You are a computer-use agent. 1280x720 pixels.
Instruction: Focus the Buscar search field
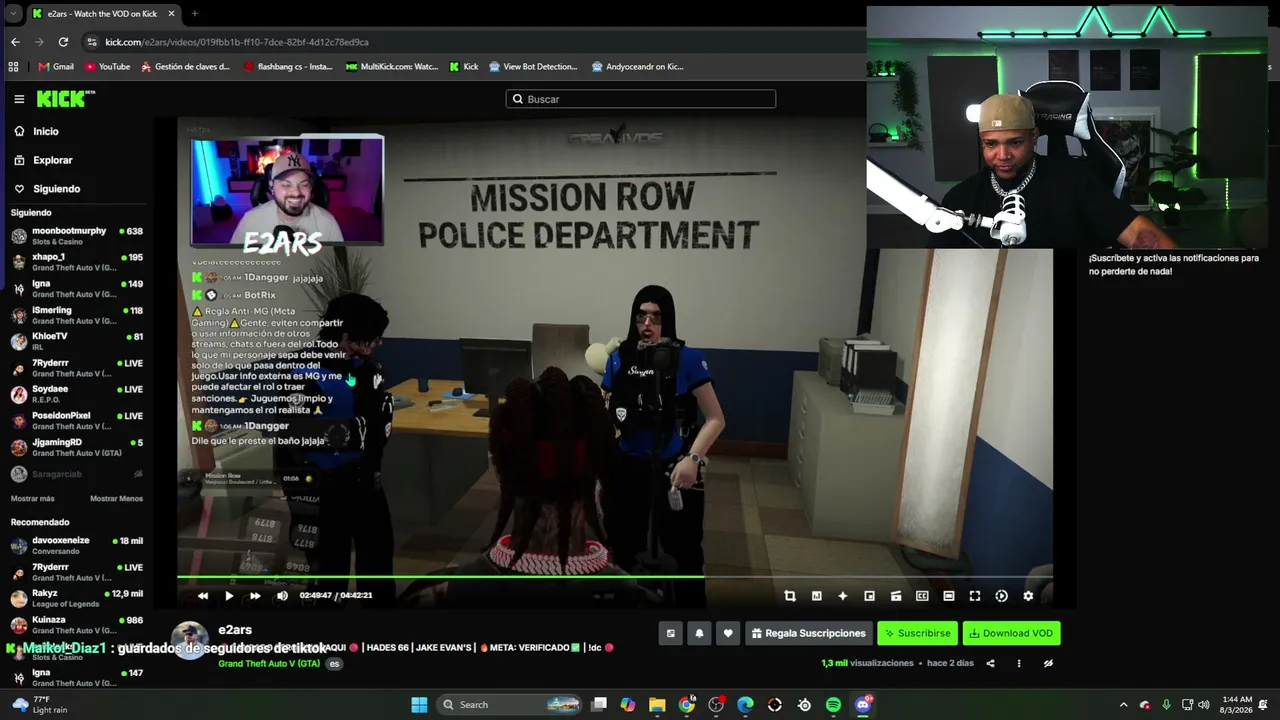point(640,99)
